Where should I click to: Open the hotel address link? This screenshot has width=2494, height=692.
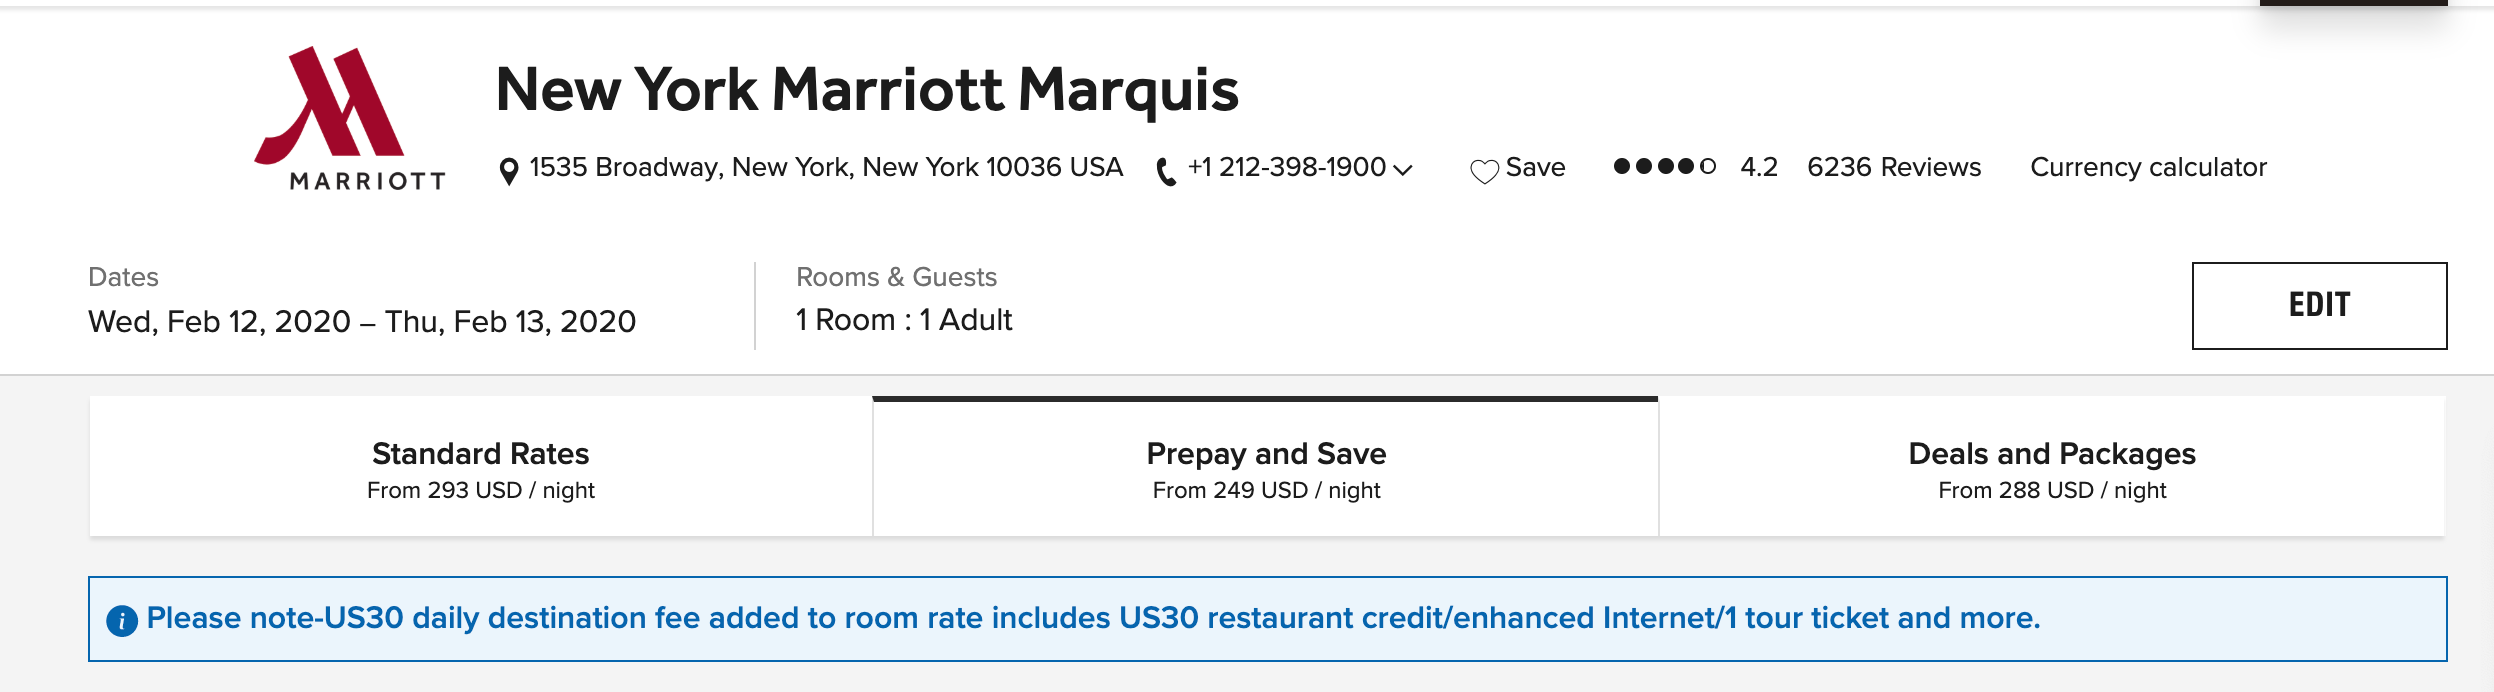pyautogui.click(x=826, y=167)
